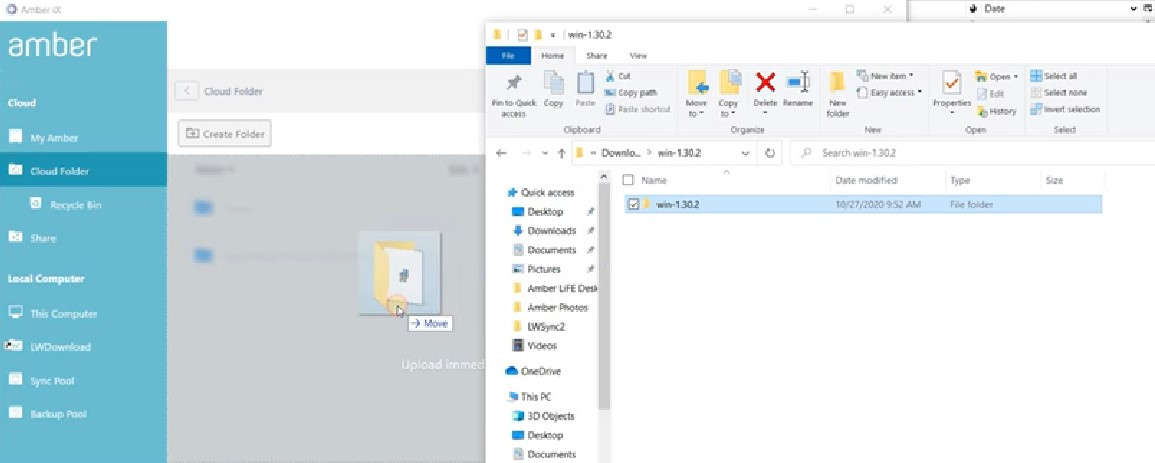1155x463 pixels.
Task: Open the Easy access dropdown
Action: tap(890, 93)
